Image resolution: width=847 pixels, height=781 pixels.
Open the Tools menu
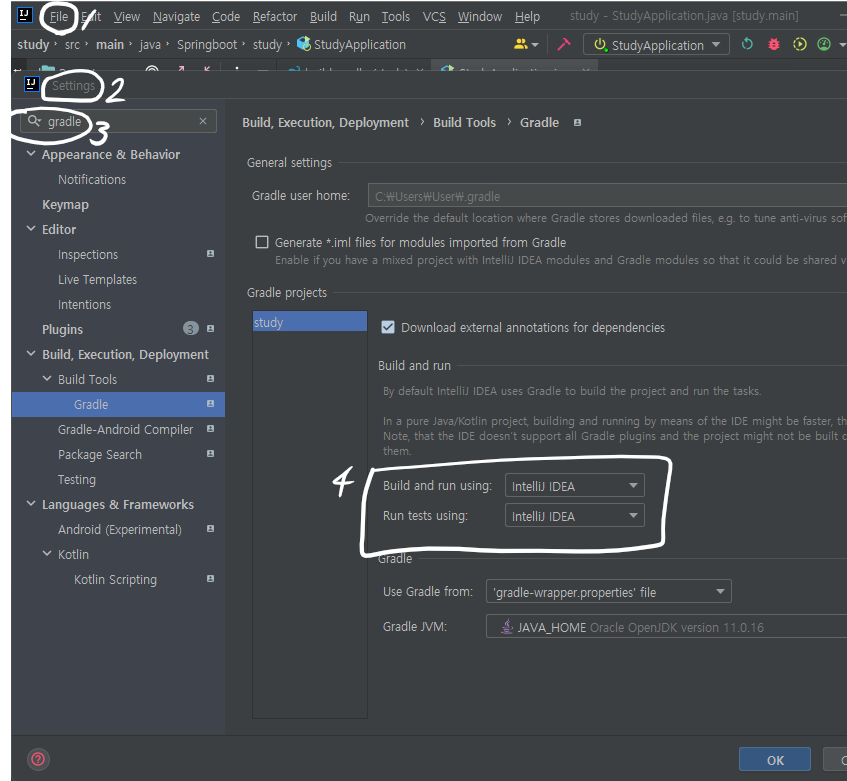click(x=396, y=17)
